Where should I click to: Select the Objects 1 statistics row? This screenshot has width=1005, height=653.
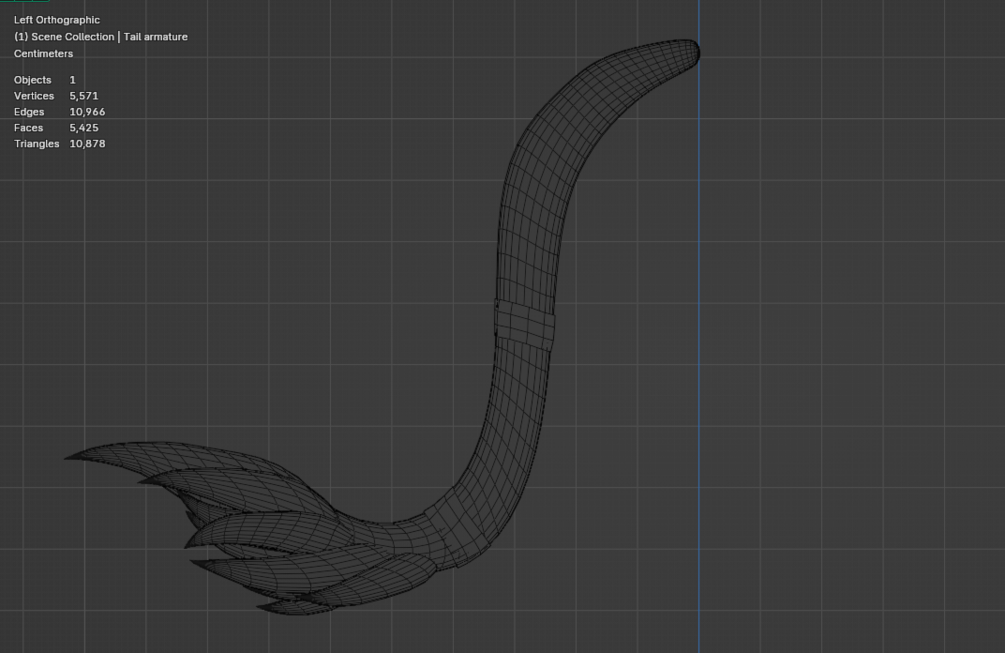click(x=45, y=80)
